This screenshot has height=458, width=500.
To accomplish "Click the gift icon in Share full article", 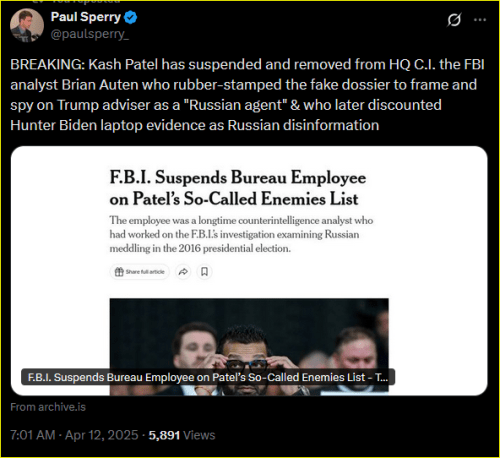I will (119, 272).
